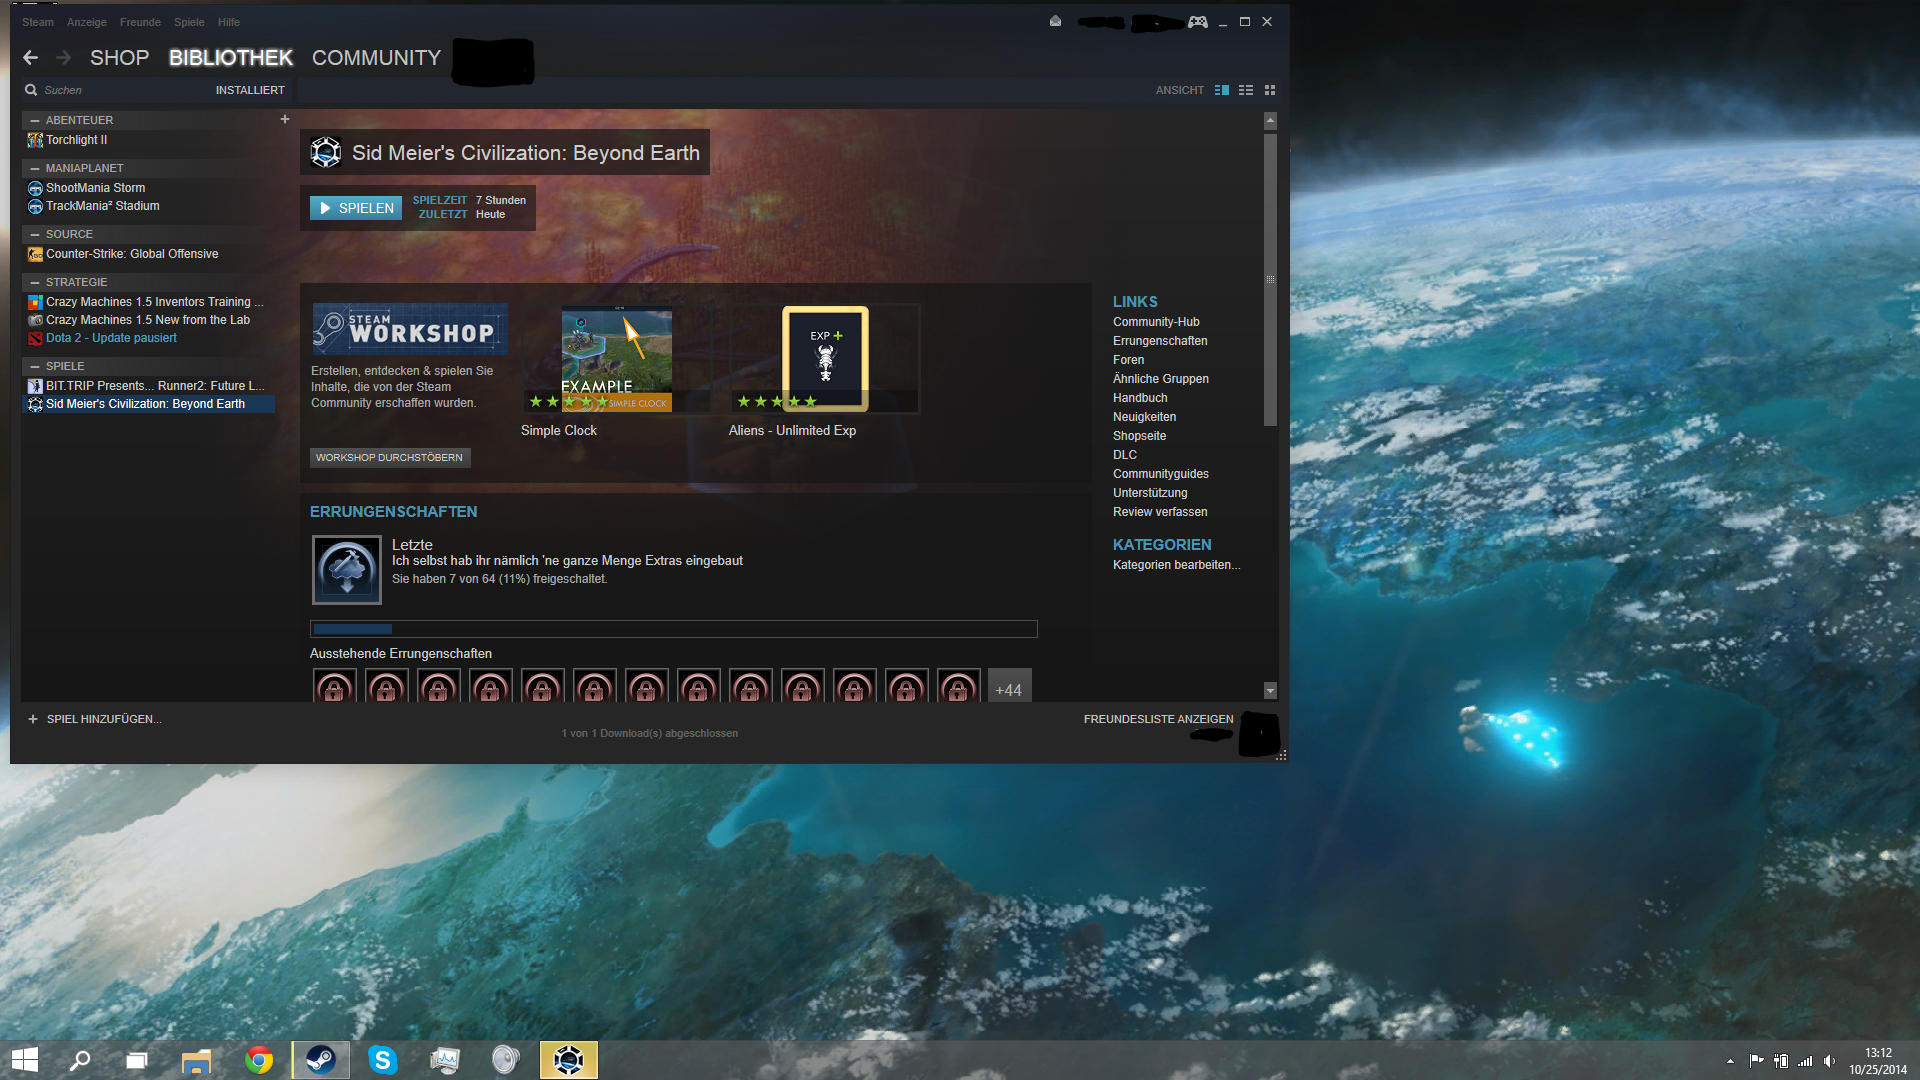Click WORKSHOP DURCHSTÖBERN button
The height and width of the screenshot is (1080, 1920).
pos(390,458)
